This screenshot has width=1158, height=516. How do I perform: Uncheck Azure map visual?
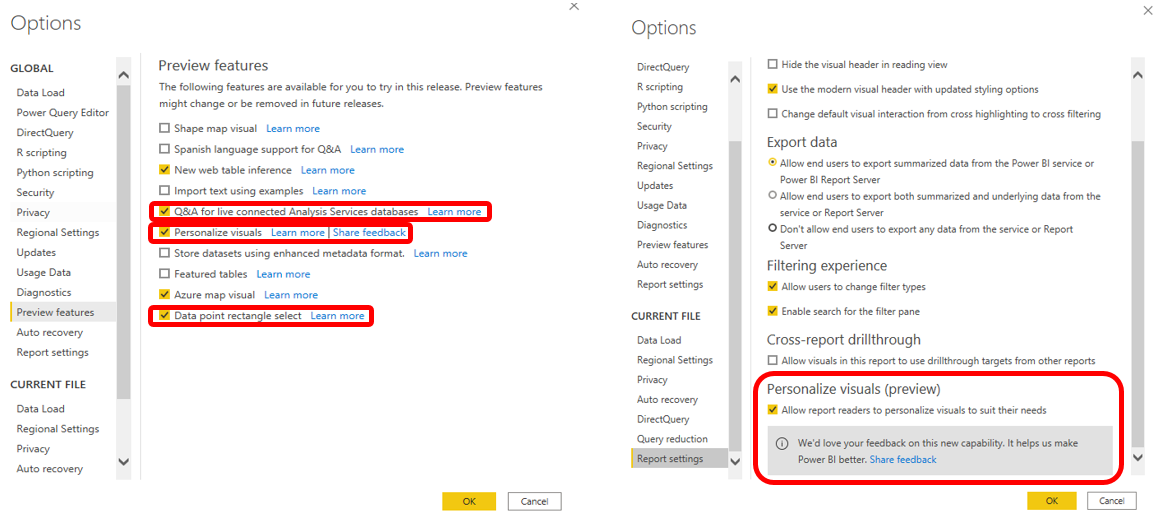coord(165,295)
